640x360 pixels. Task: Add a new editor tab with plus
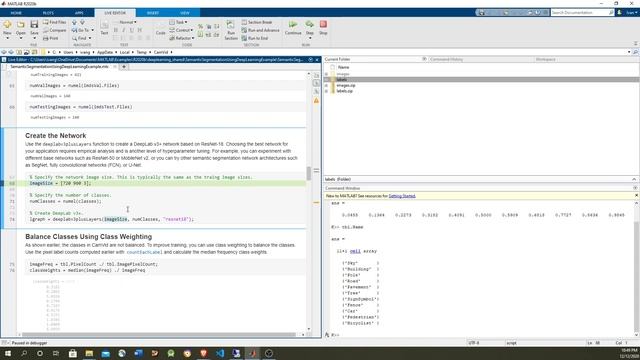pos(124,67)
